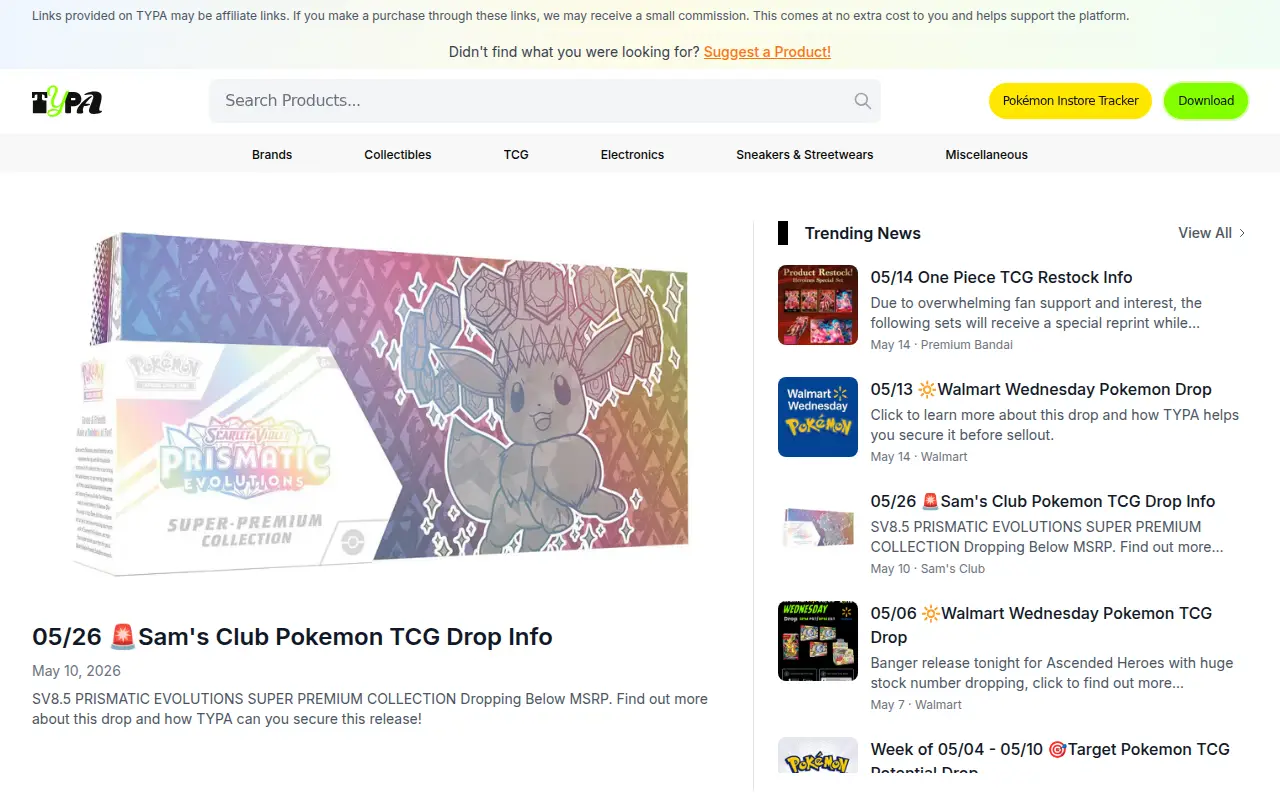Open the TCG menu

pyautogui.click(x=516, y=155)
